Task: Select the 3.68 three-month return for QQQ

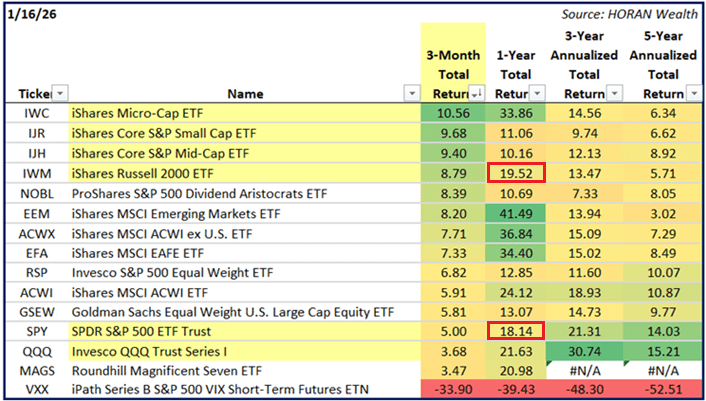Action: pos(453,351)
